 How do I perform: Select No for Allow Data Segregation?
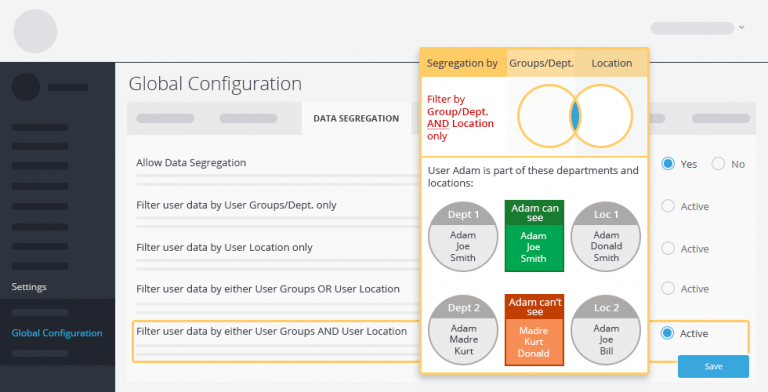point(718,164)
